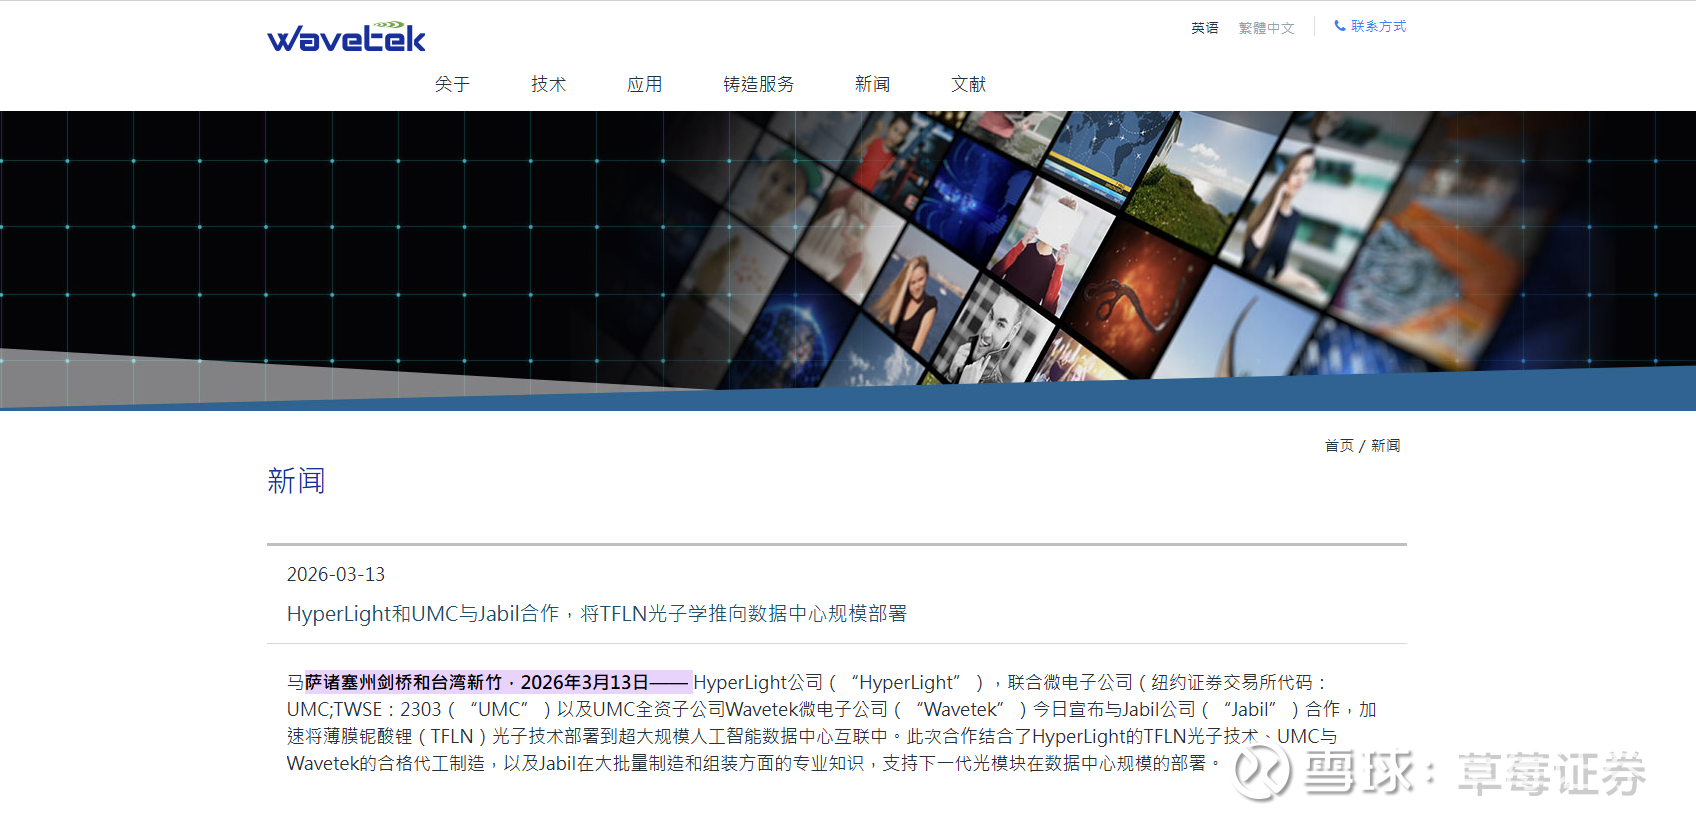Open the 技术 menu
Viewport: 1696px width, 825px height.
coord(548,84)
